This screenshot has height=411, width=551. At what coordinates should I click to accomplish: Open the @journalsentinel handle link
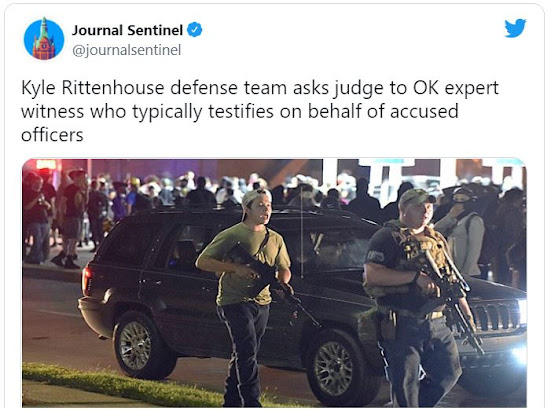click(127, 50)
